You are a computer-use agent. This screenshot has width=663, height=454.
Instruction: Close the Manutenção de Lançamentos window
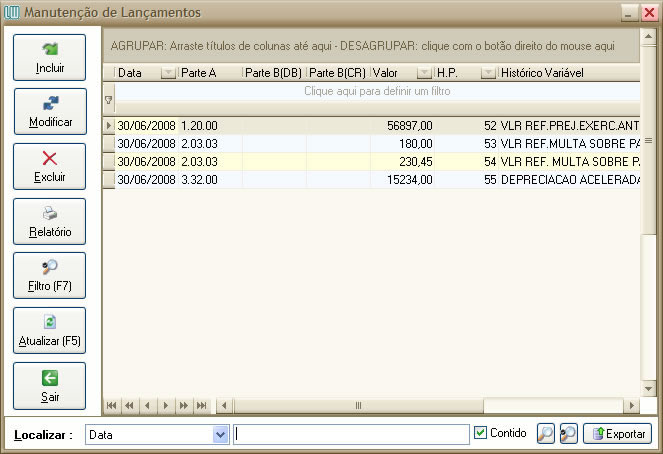tap(648, 13)
